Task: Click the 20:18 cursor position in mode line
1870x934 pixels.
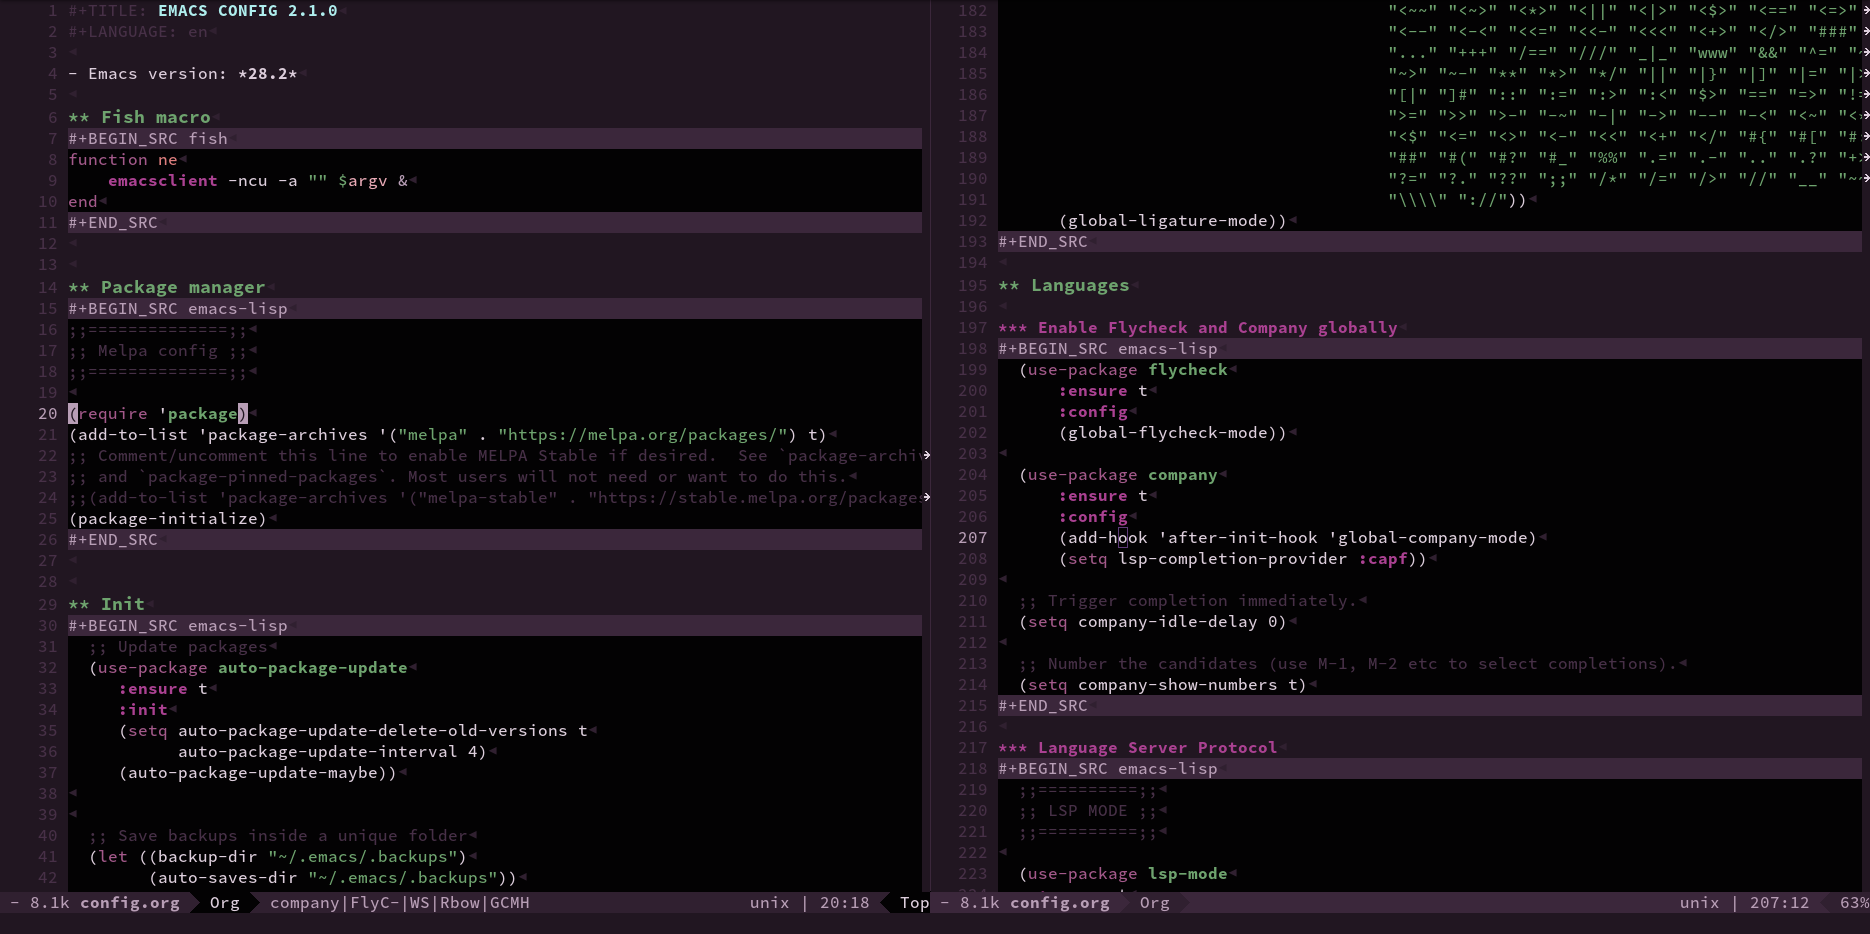Action: [844, 902]
